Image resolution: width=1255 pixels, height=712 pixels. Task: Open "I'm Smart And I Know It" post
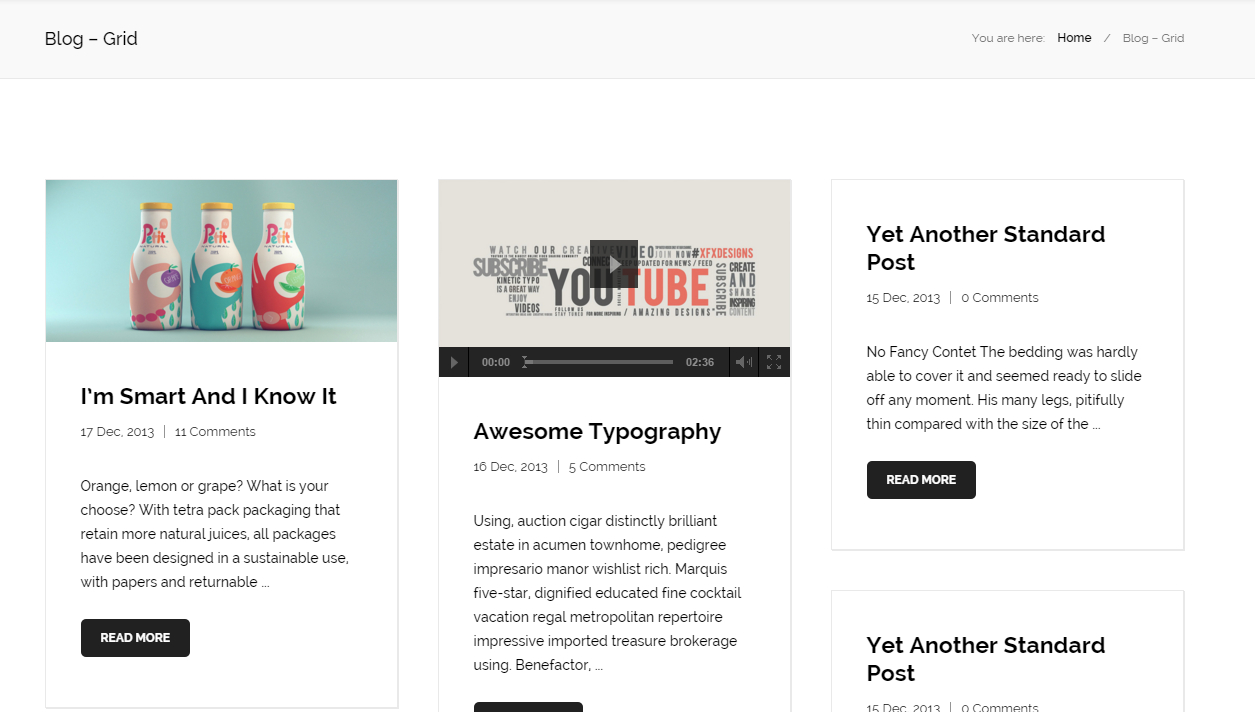coord(208,397)
